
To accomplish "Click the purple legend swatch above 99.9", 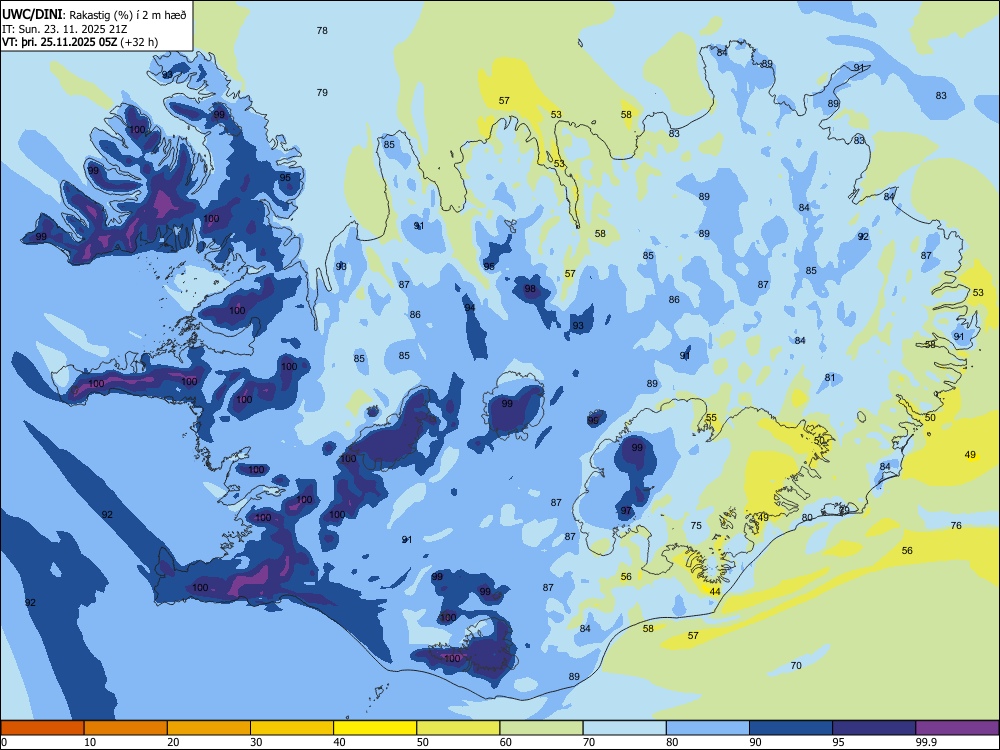I will (x=957, y=728).
